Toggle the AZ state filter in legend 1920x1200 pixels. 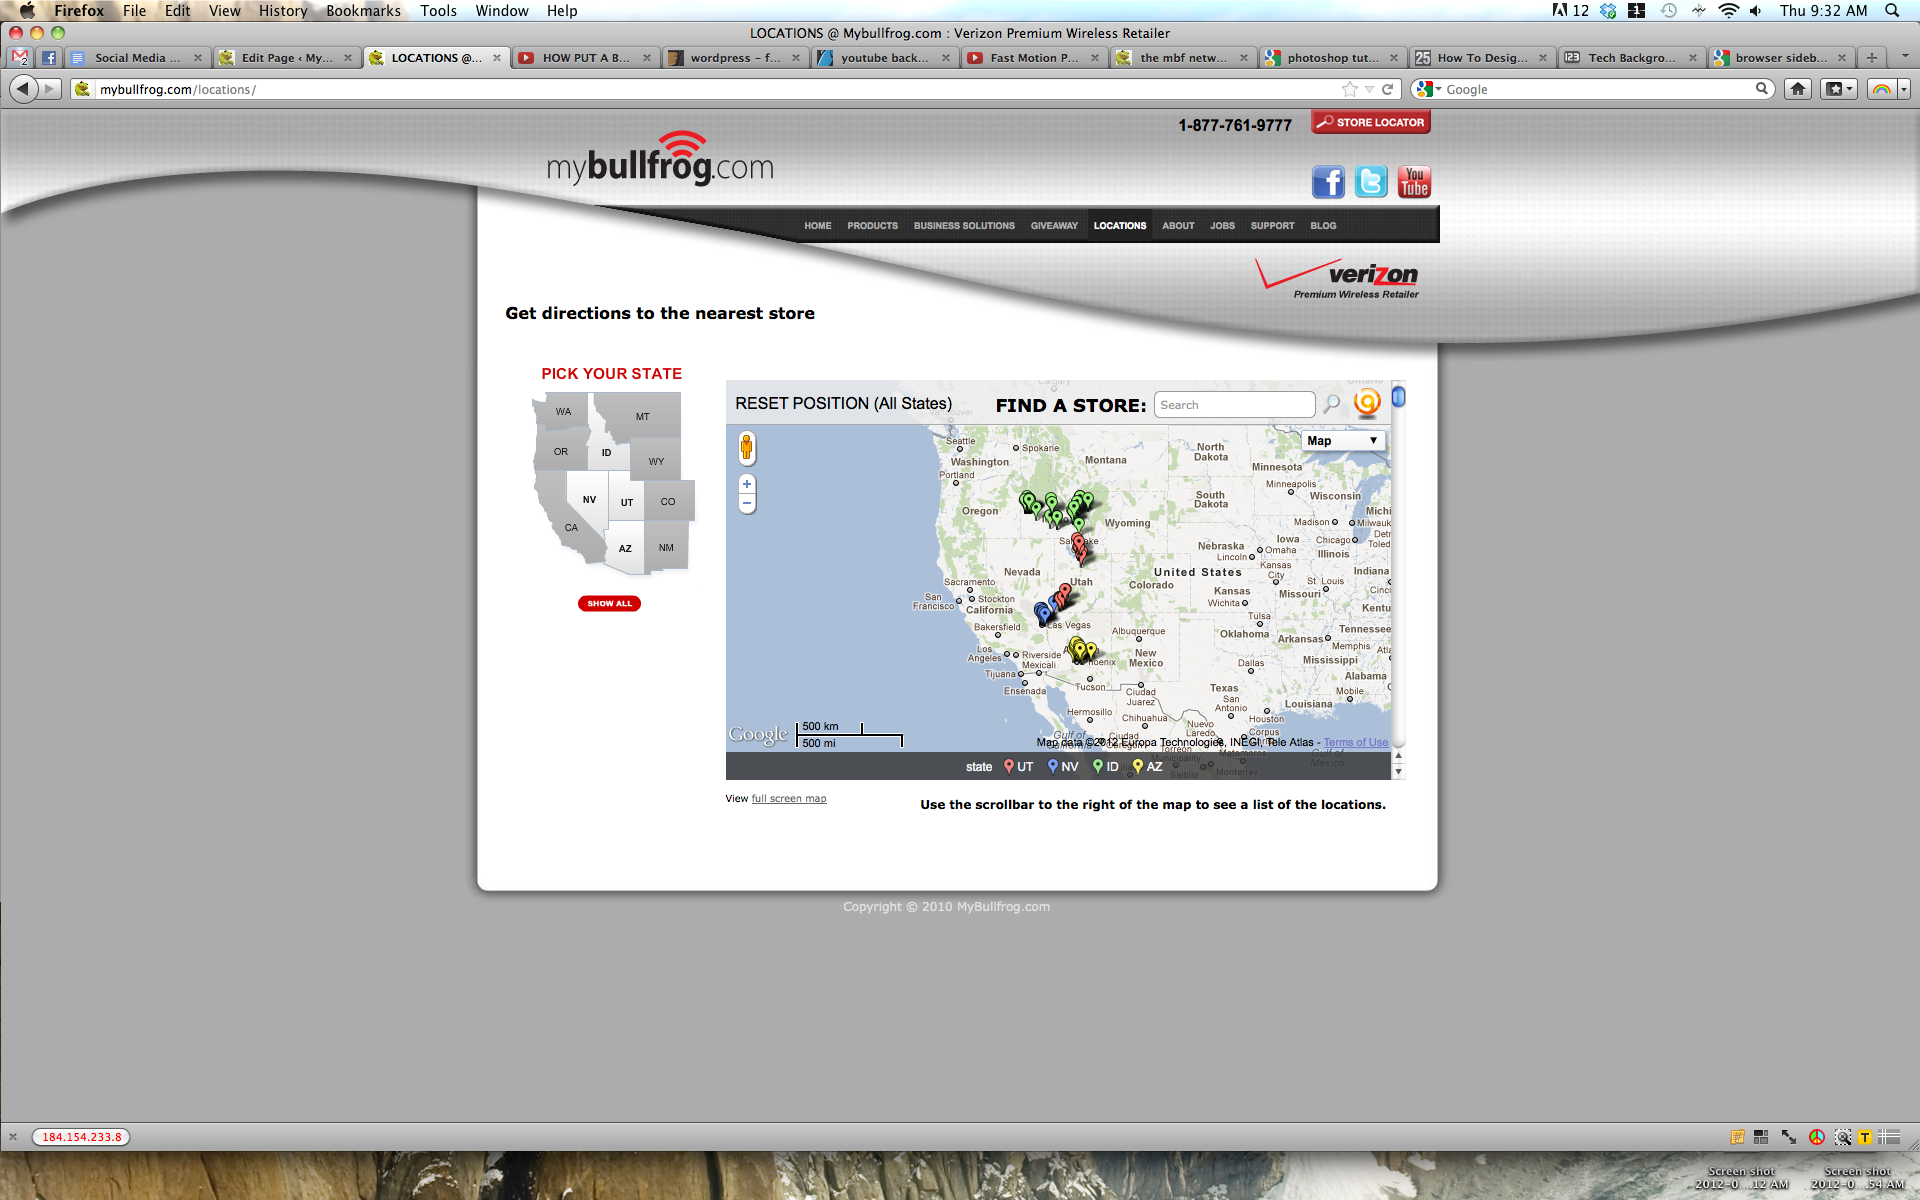(1147, 767)
